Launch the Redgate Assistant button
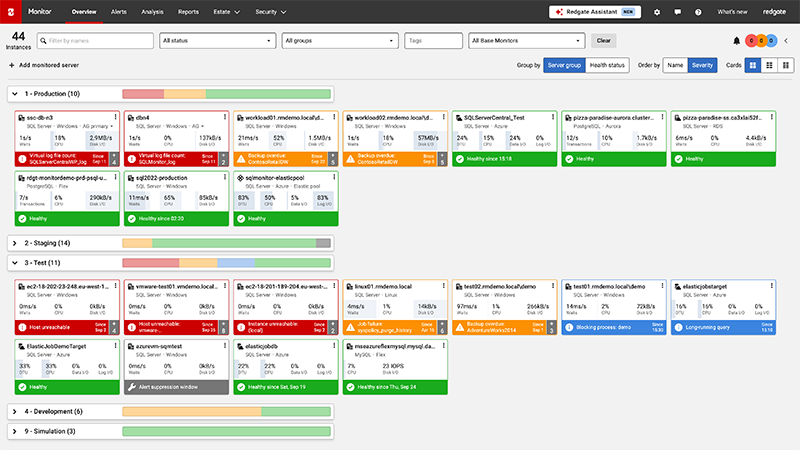Image resolution: width=800 pixels, height=450 pixels. [595, 12]
